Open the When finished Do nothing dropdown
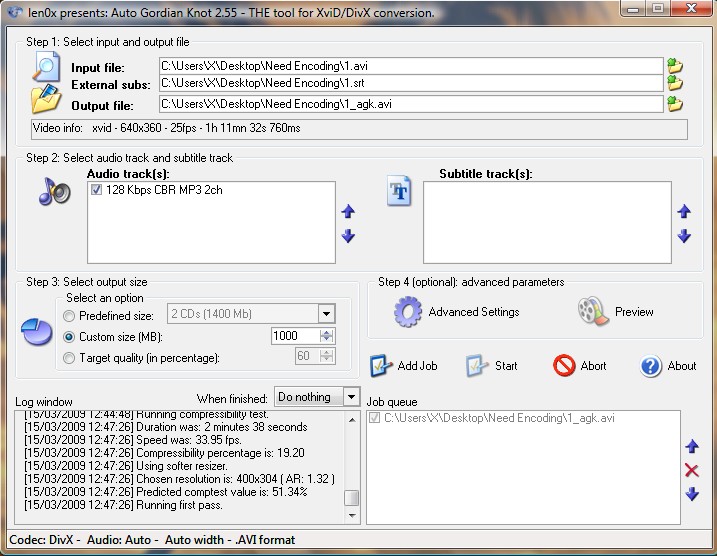The height and width of the screenshot is (556, 717). [x=351, y=397]
